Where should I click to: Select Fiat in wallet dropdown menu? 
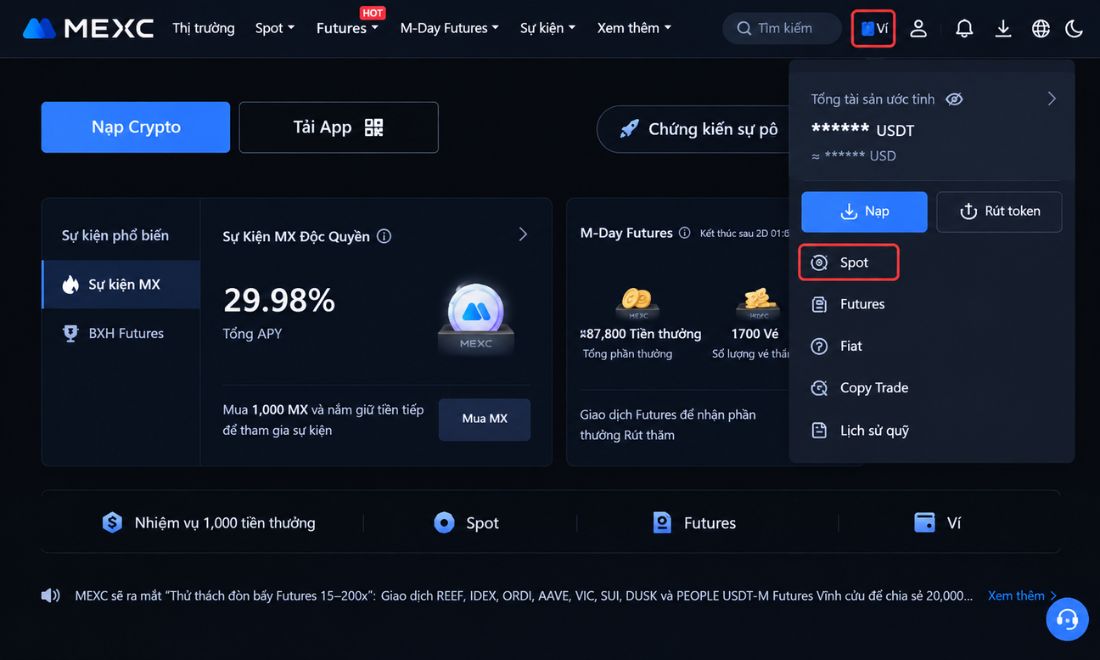[x=836, y=346]
